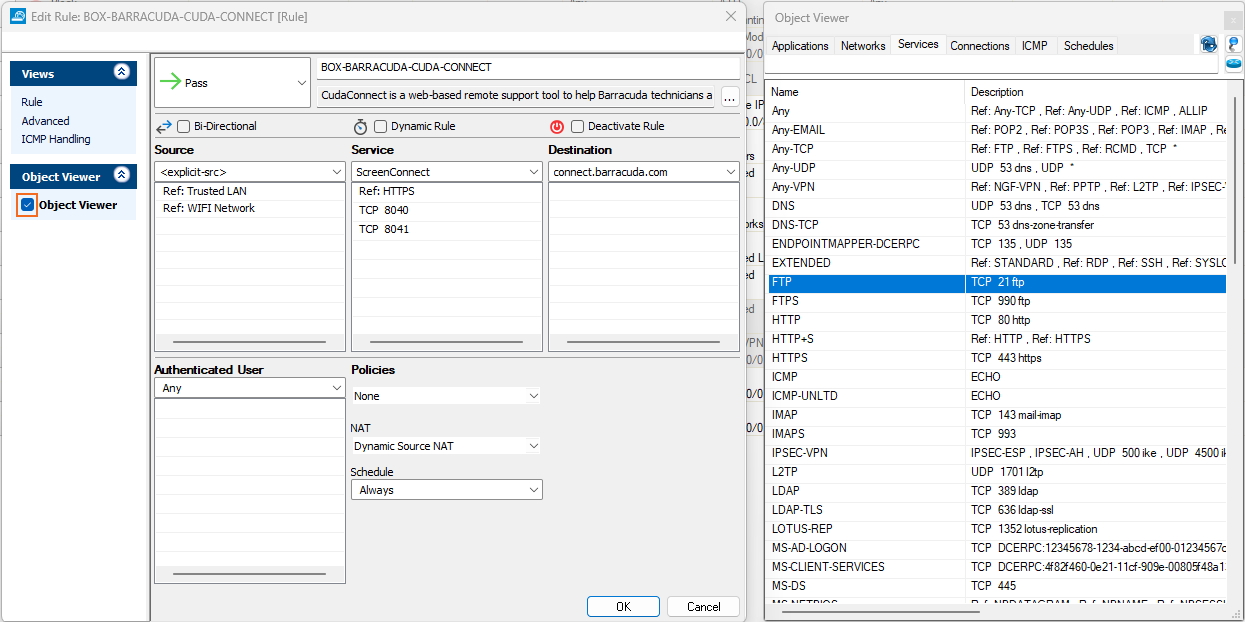Switch to the Connections tab
Image resolution: width=1245 pixels, height=622 pixels.
click(x=980, y=46)
